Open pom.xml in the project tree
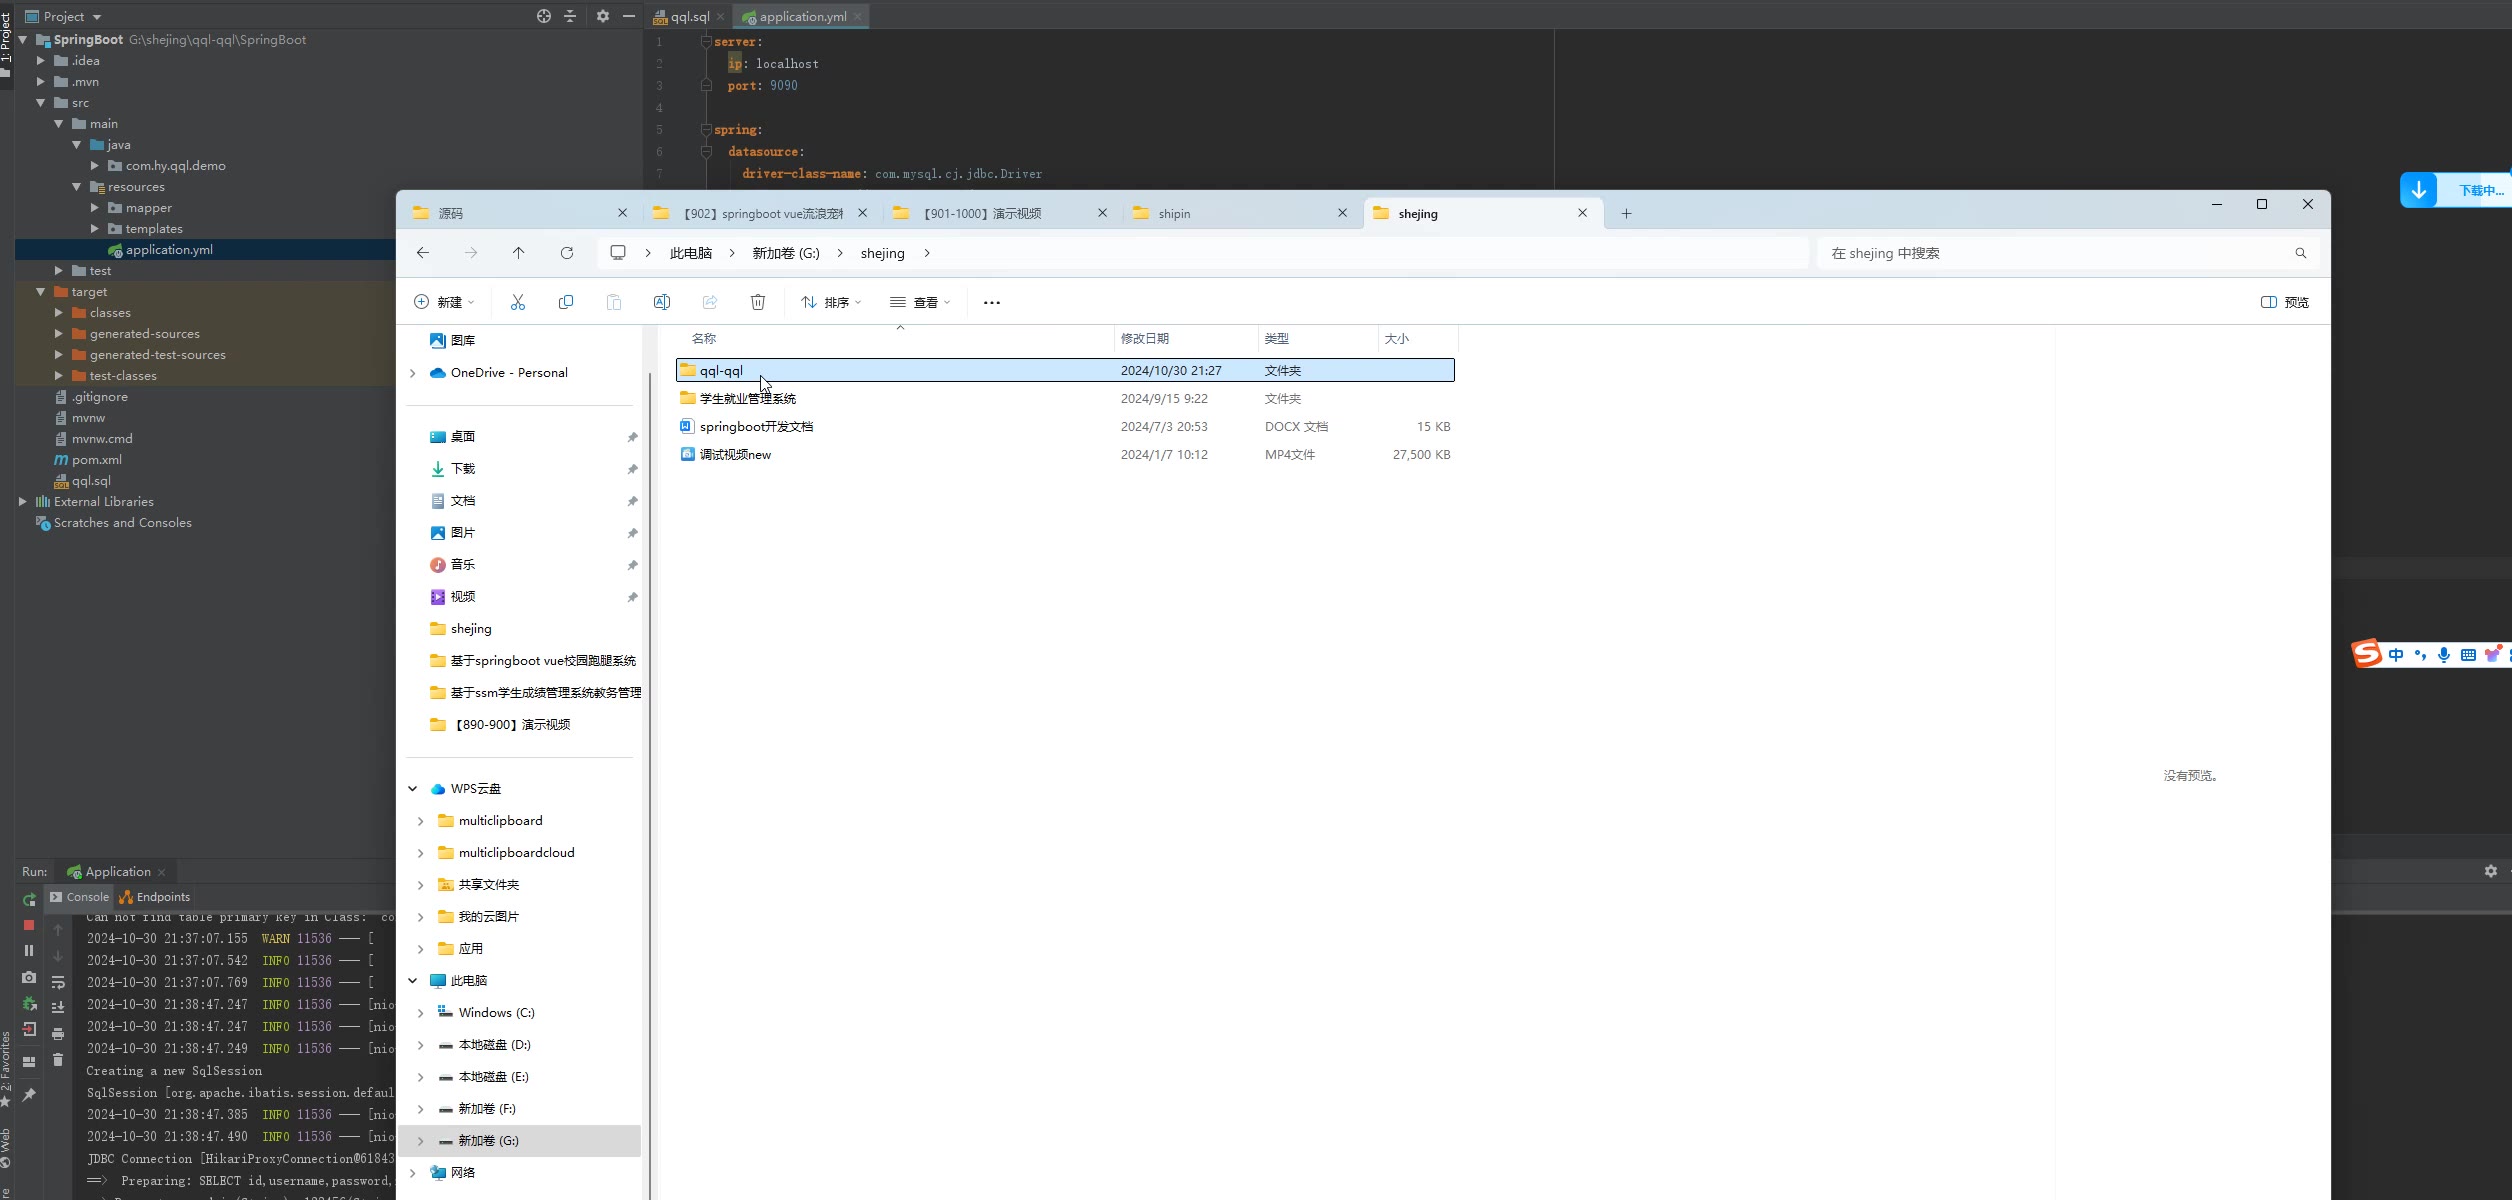The image size is (2512, 1200). point(97,460)
